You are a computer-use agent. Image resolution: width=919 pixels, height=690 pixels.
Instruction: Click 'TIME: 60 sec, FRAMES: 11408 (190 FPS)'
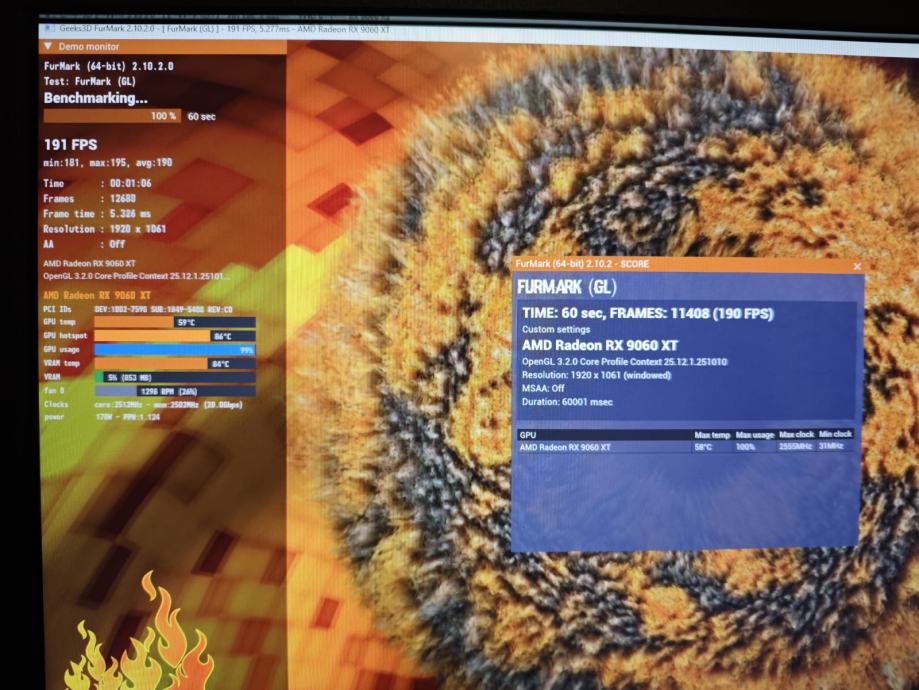click(648, 314)
